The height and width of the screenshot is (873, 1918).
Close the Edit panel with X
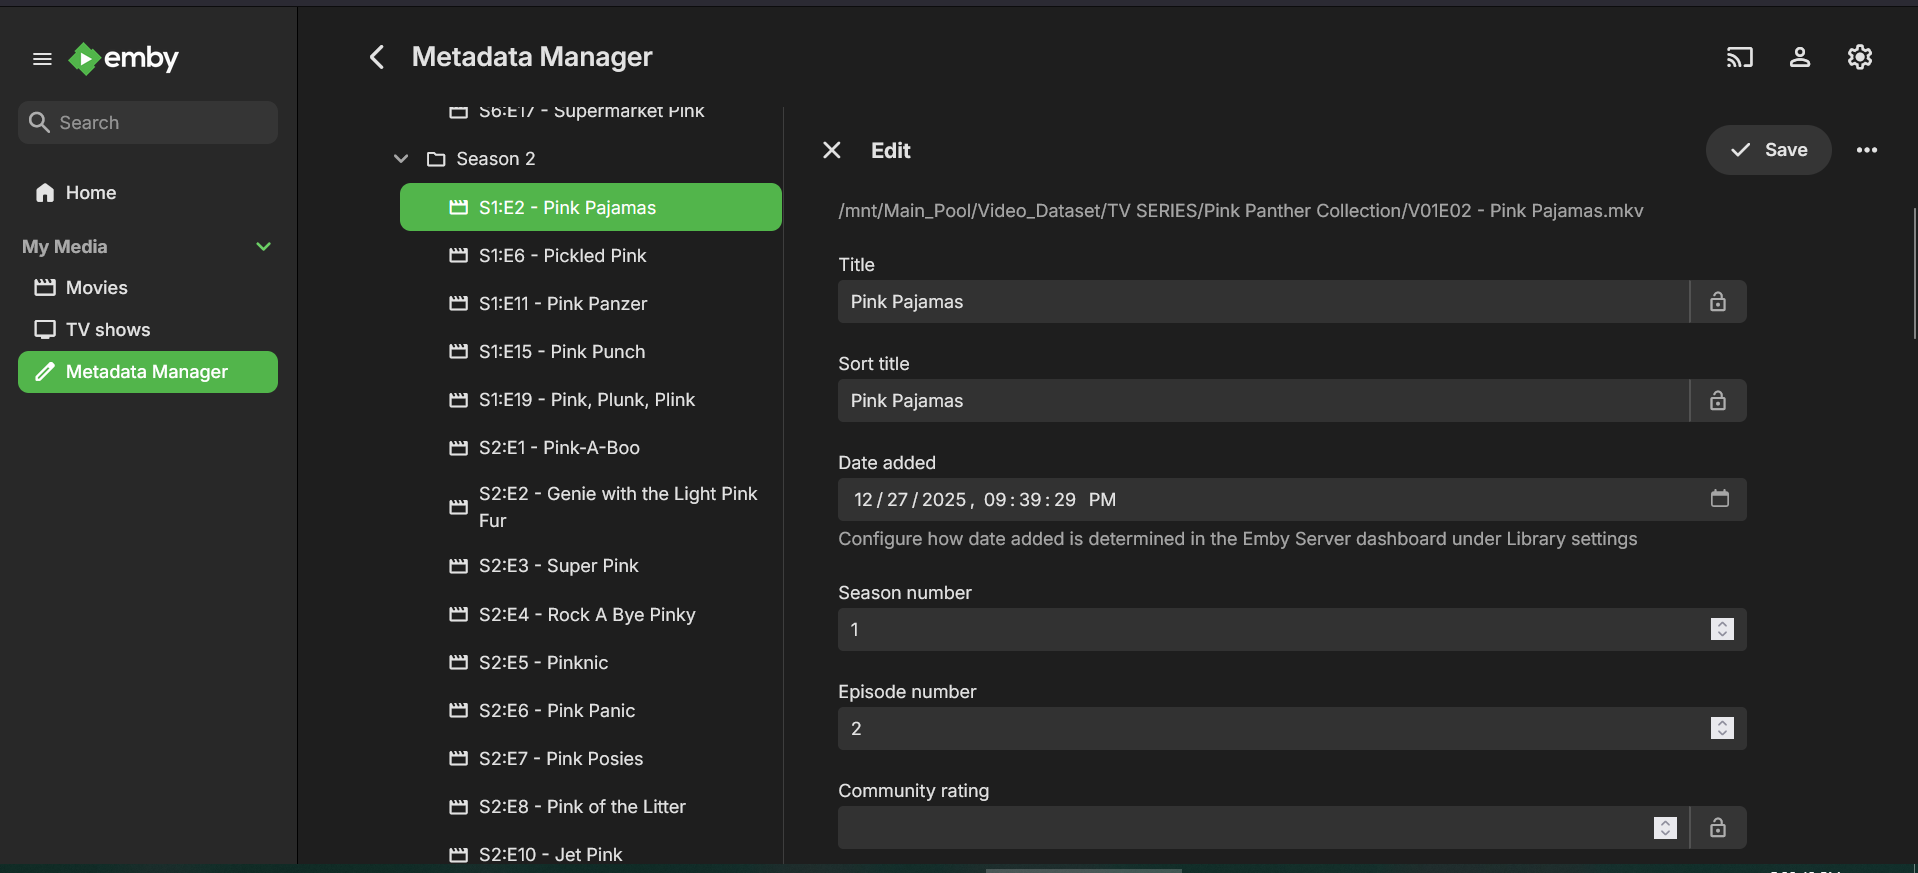[831, 150]
